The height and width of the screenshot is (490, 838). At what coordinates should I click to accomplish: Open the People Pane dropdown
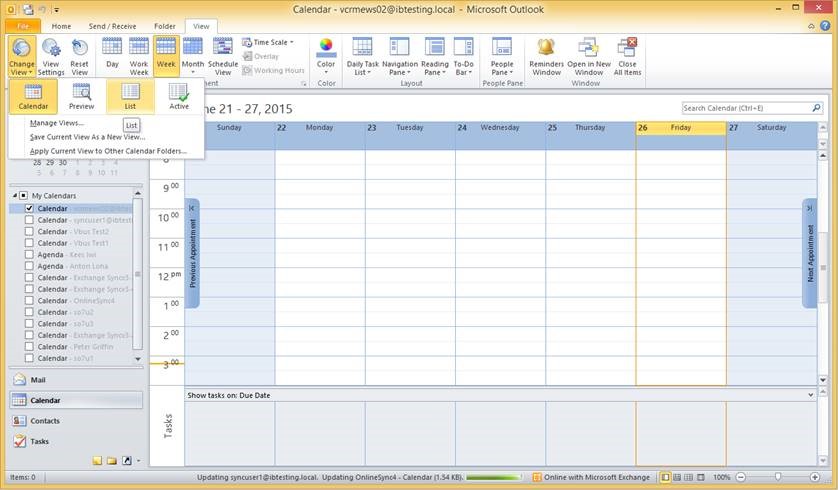click(x=502, y=57)
